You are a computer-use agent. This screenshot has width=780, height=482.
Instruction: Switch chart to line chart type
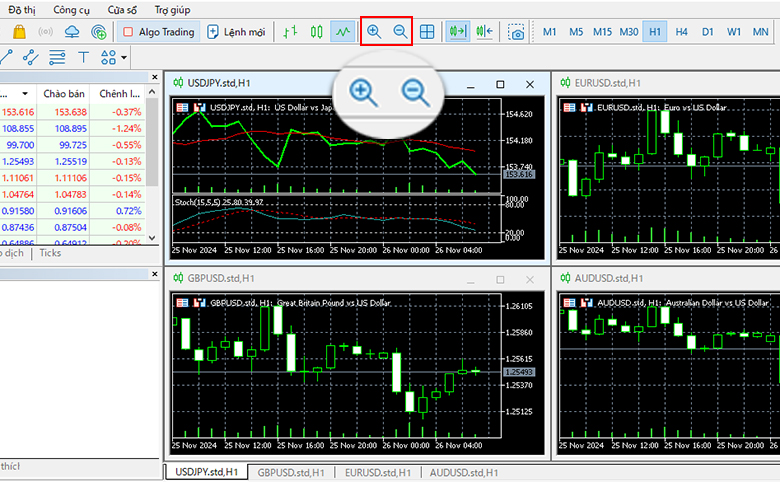pos(343,32)
